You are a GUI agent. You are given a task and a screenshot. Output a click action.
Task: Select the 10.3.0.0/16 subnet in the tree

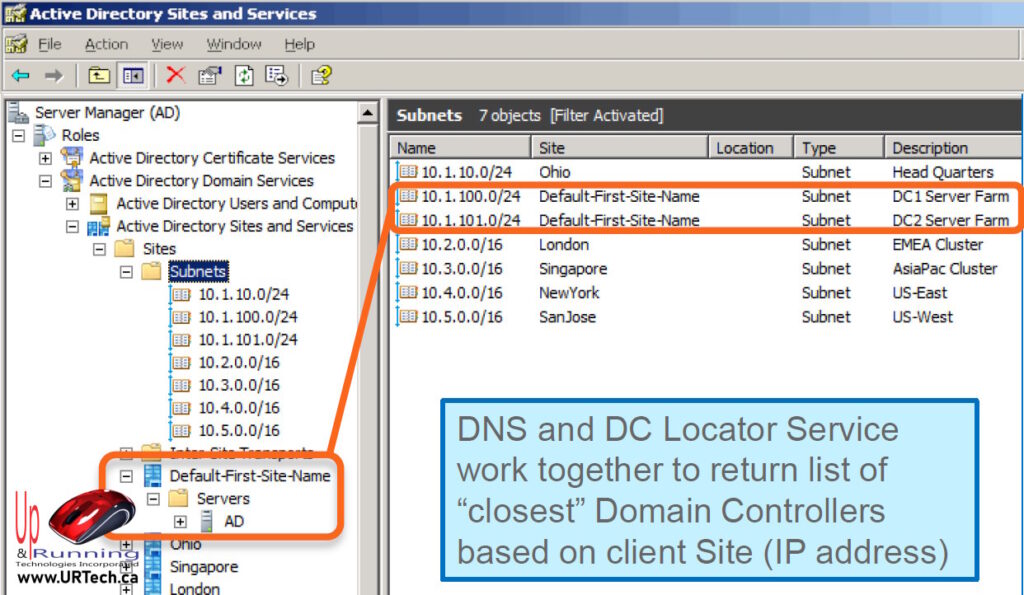point(238,385)
